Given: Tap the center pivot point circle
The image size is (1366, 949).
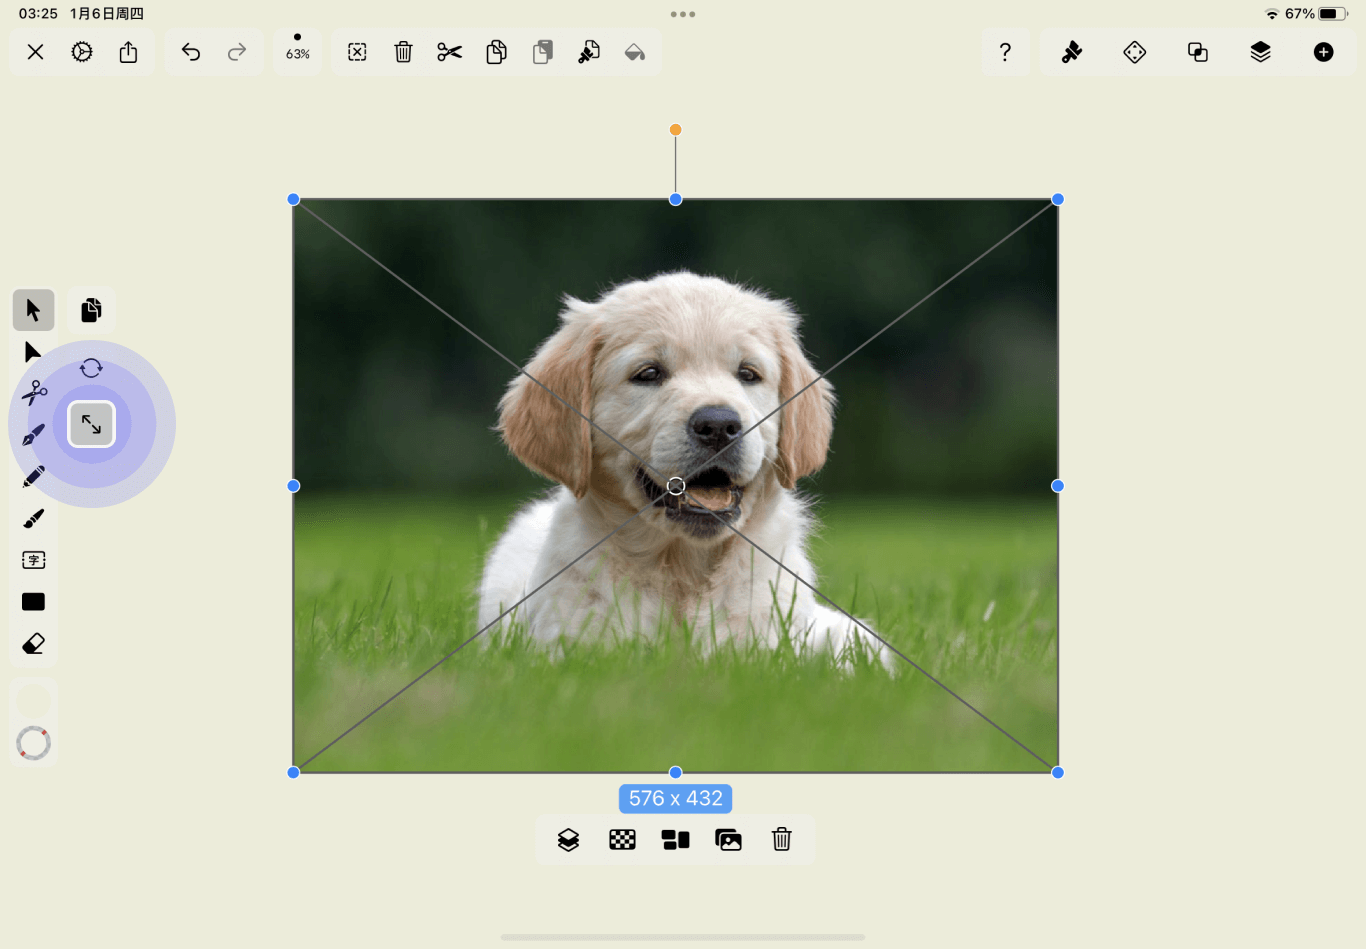Looking at the screenshot, I should [x=676, y=486].
